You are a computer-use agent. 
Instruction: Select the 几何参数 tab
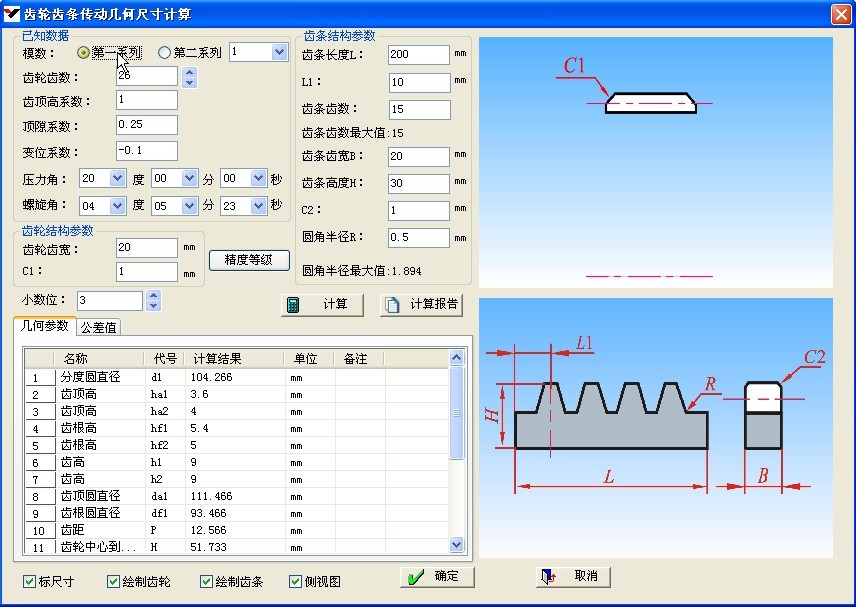[x=44, y=326]
